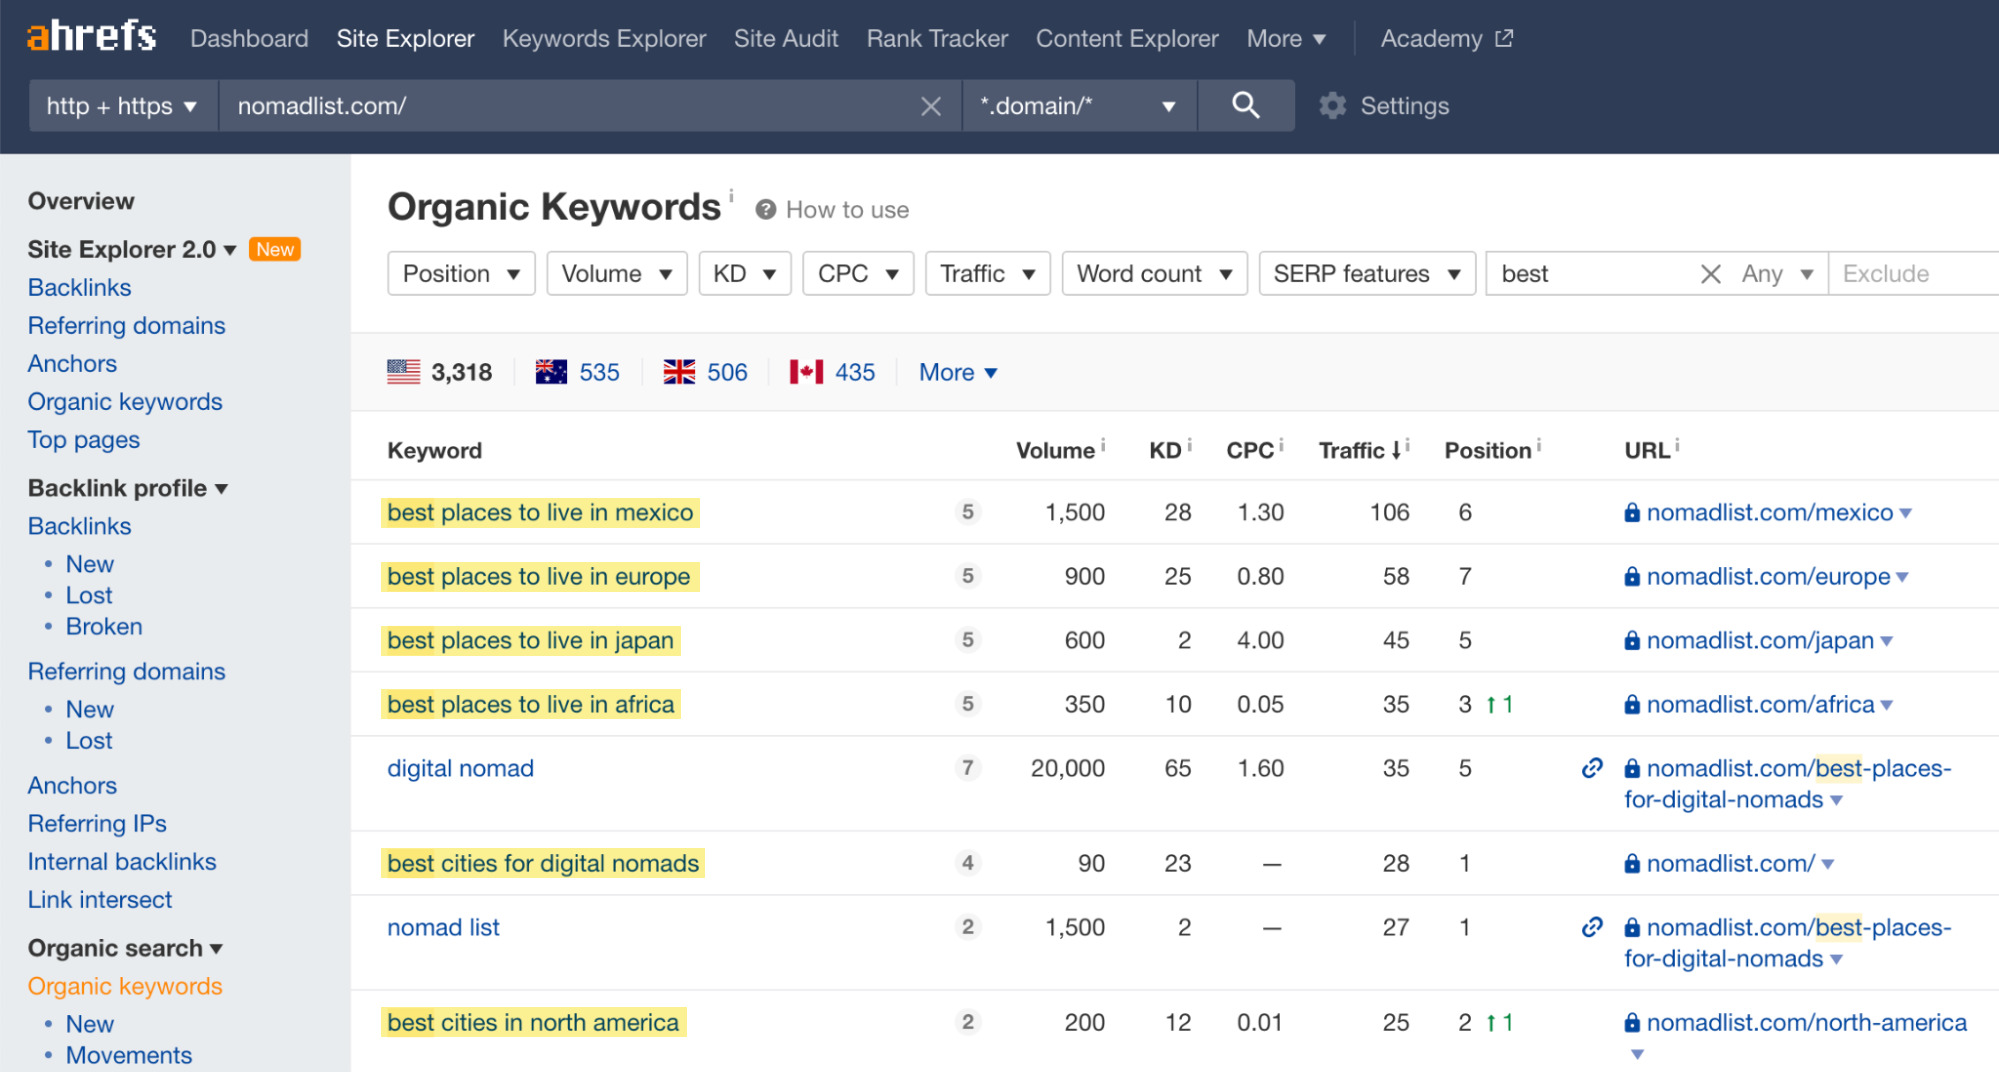Select the Canada flag country filter
The height and width of the screenshot is (1072, 1999).
click(x=832, y=372)
